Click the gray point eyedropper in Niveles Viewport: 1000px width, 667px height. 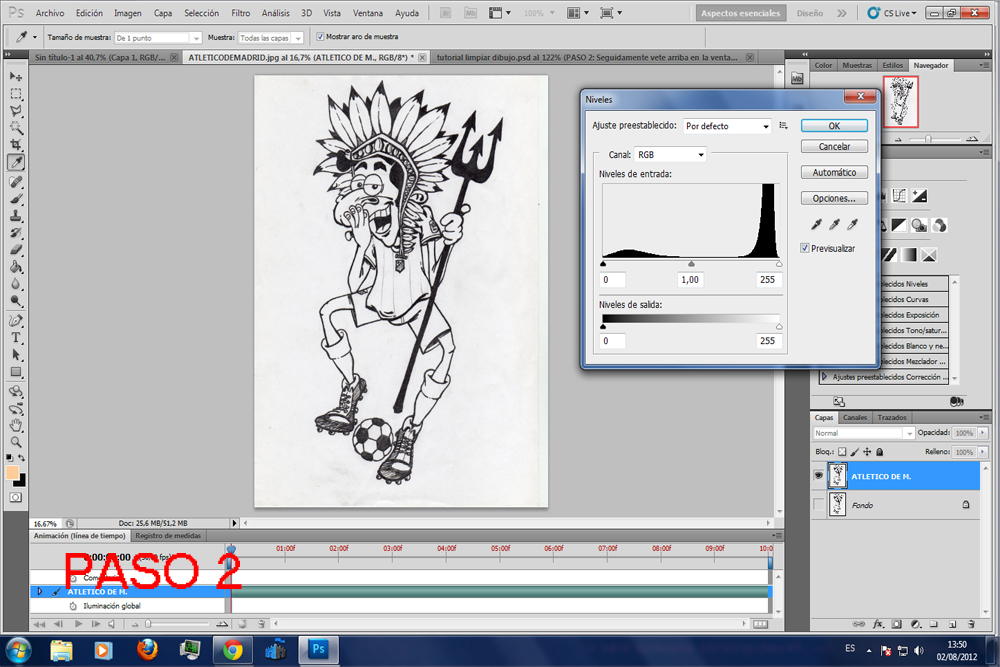click(834, 224)
